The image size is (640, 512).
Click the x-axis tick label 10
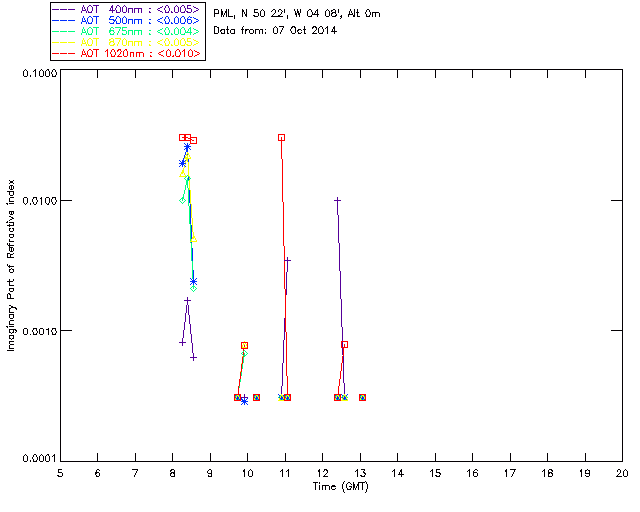[x=248, y=473]
